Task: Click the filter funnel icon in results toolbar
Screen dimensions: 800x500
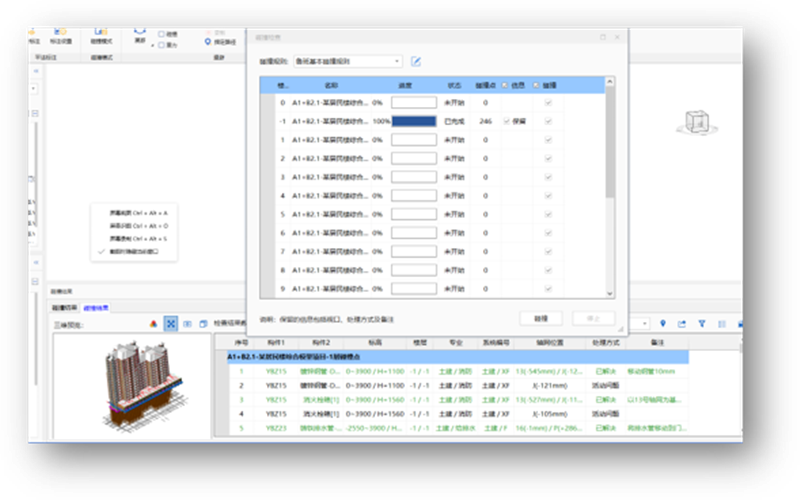Action: coord(702,323)
